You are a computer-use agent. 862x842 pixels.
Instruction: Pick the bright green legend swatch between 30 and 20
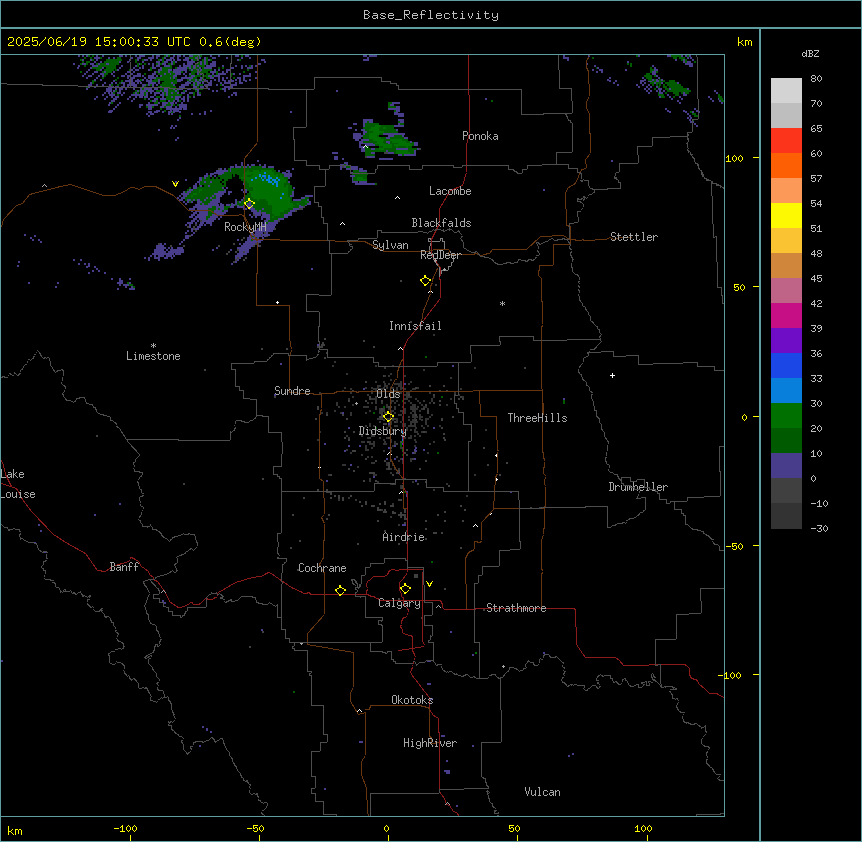(786, 416)
